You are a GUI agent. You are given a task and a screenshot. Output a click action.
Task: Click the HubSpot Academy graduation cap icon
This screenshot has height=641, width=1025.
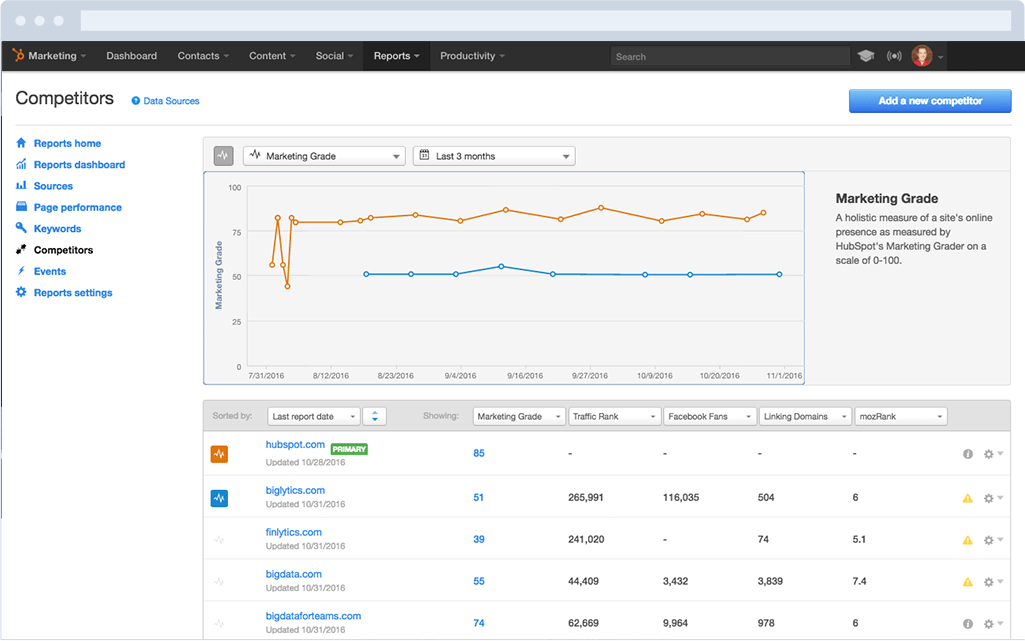click(868, 56)
